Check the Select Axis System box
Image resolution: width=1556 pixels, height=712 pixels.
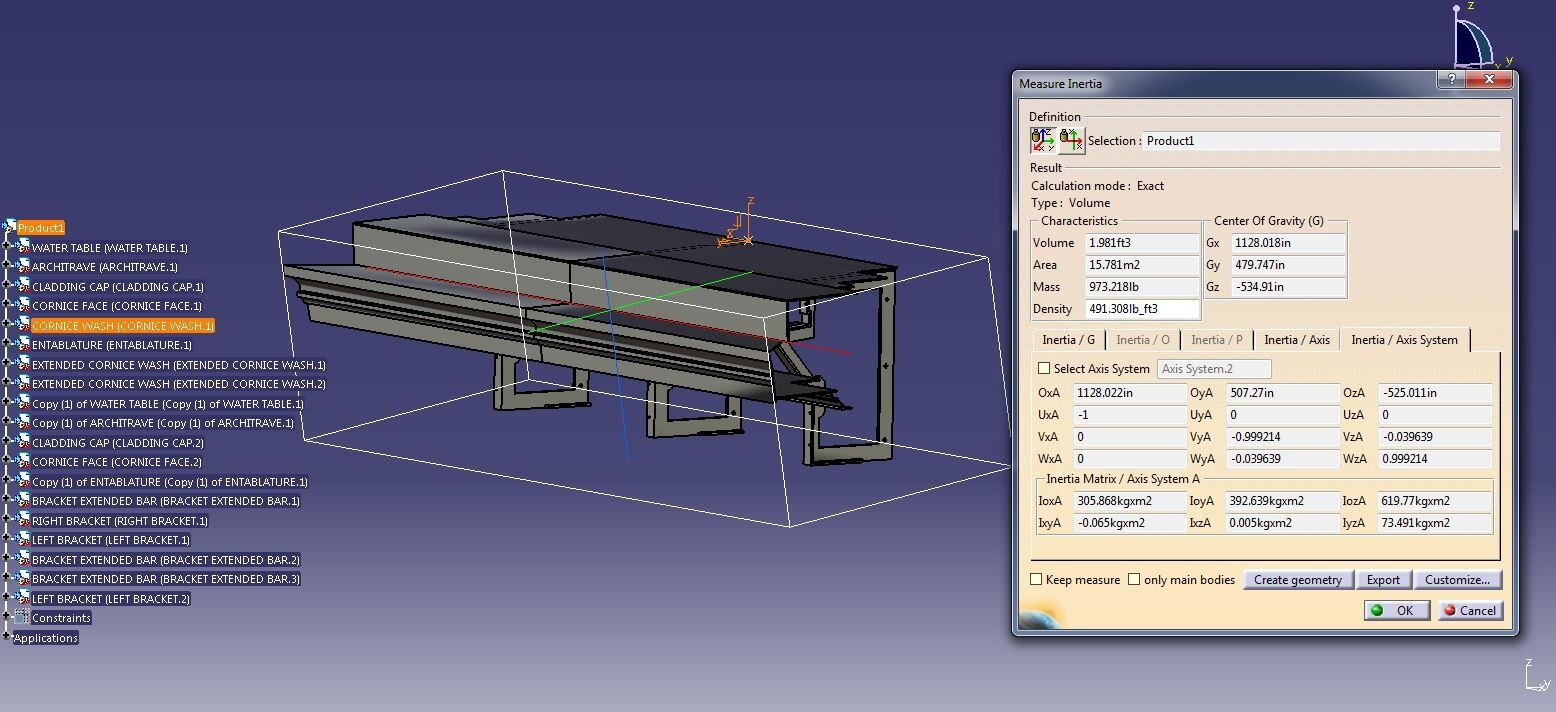pyautogui.click(x=1044, y=369)
